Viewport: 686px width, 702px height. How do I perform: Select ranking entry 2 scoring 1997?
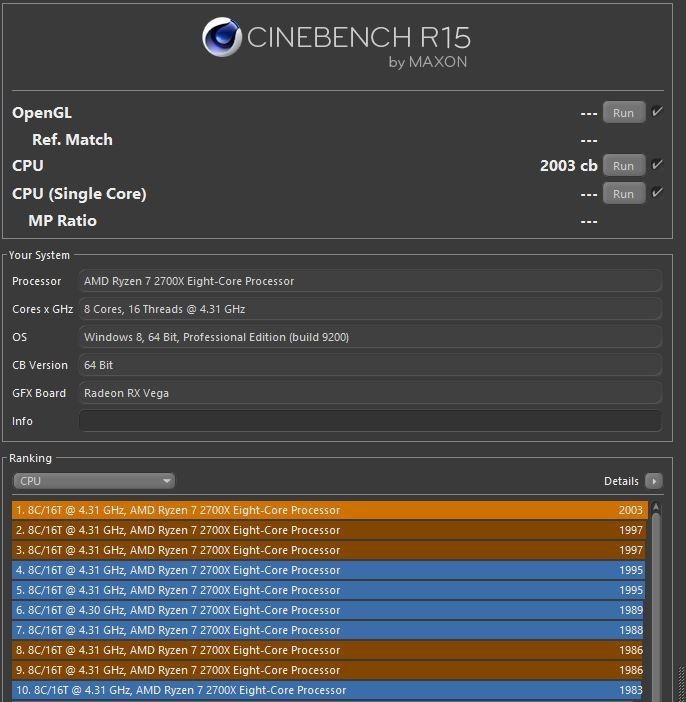click(x=329, y=530)
